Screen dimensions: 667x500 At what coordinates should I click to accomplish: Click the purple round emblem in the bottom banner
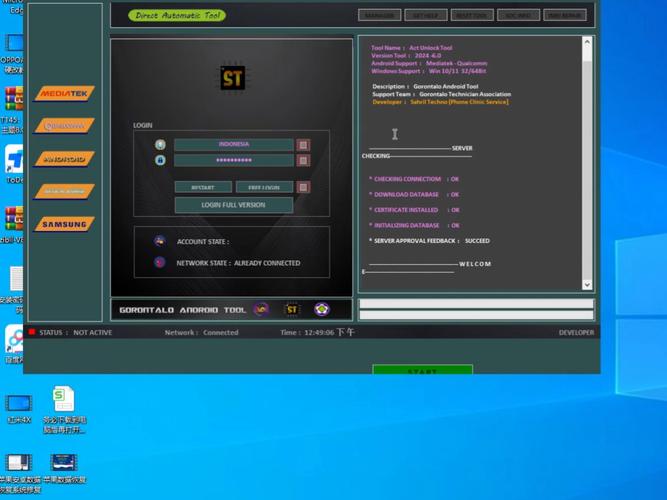click(322, 309)
